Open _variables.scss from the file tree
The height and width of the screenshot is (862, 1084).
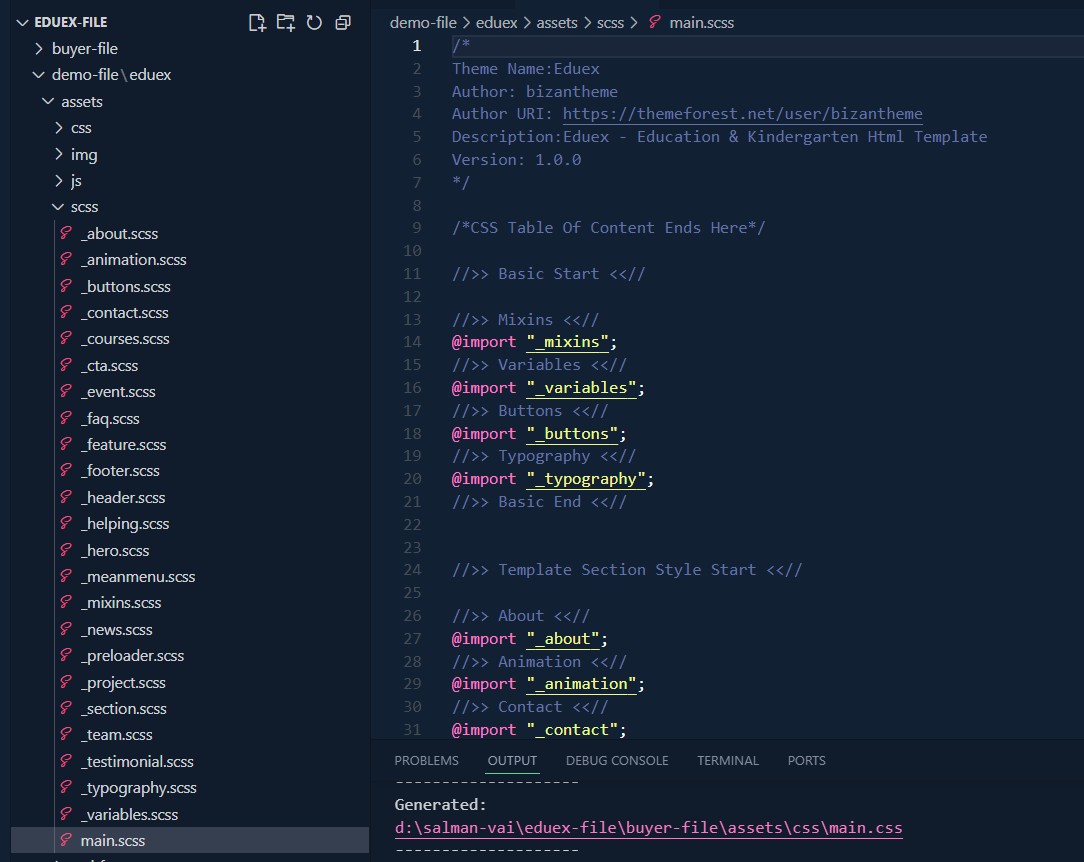[129, 814]
